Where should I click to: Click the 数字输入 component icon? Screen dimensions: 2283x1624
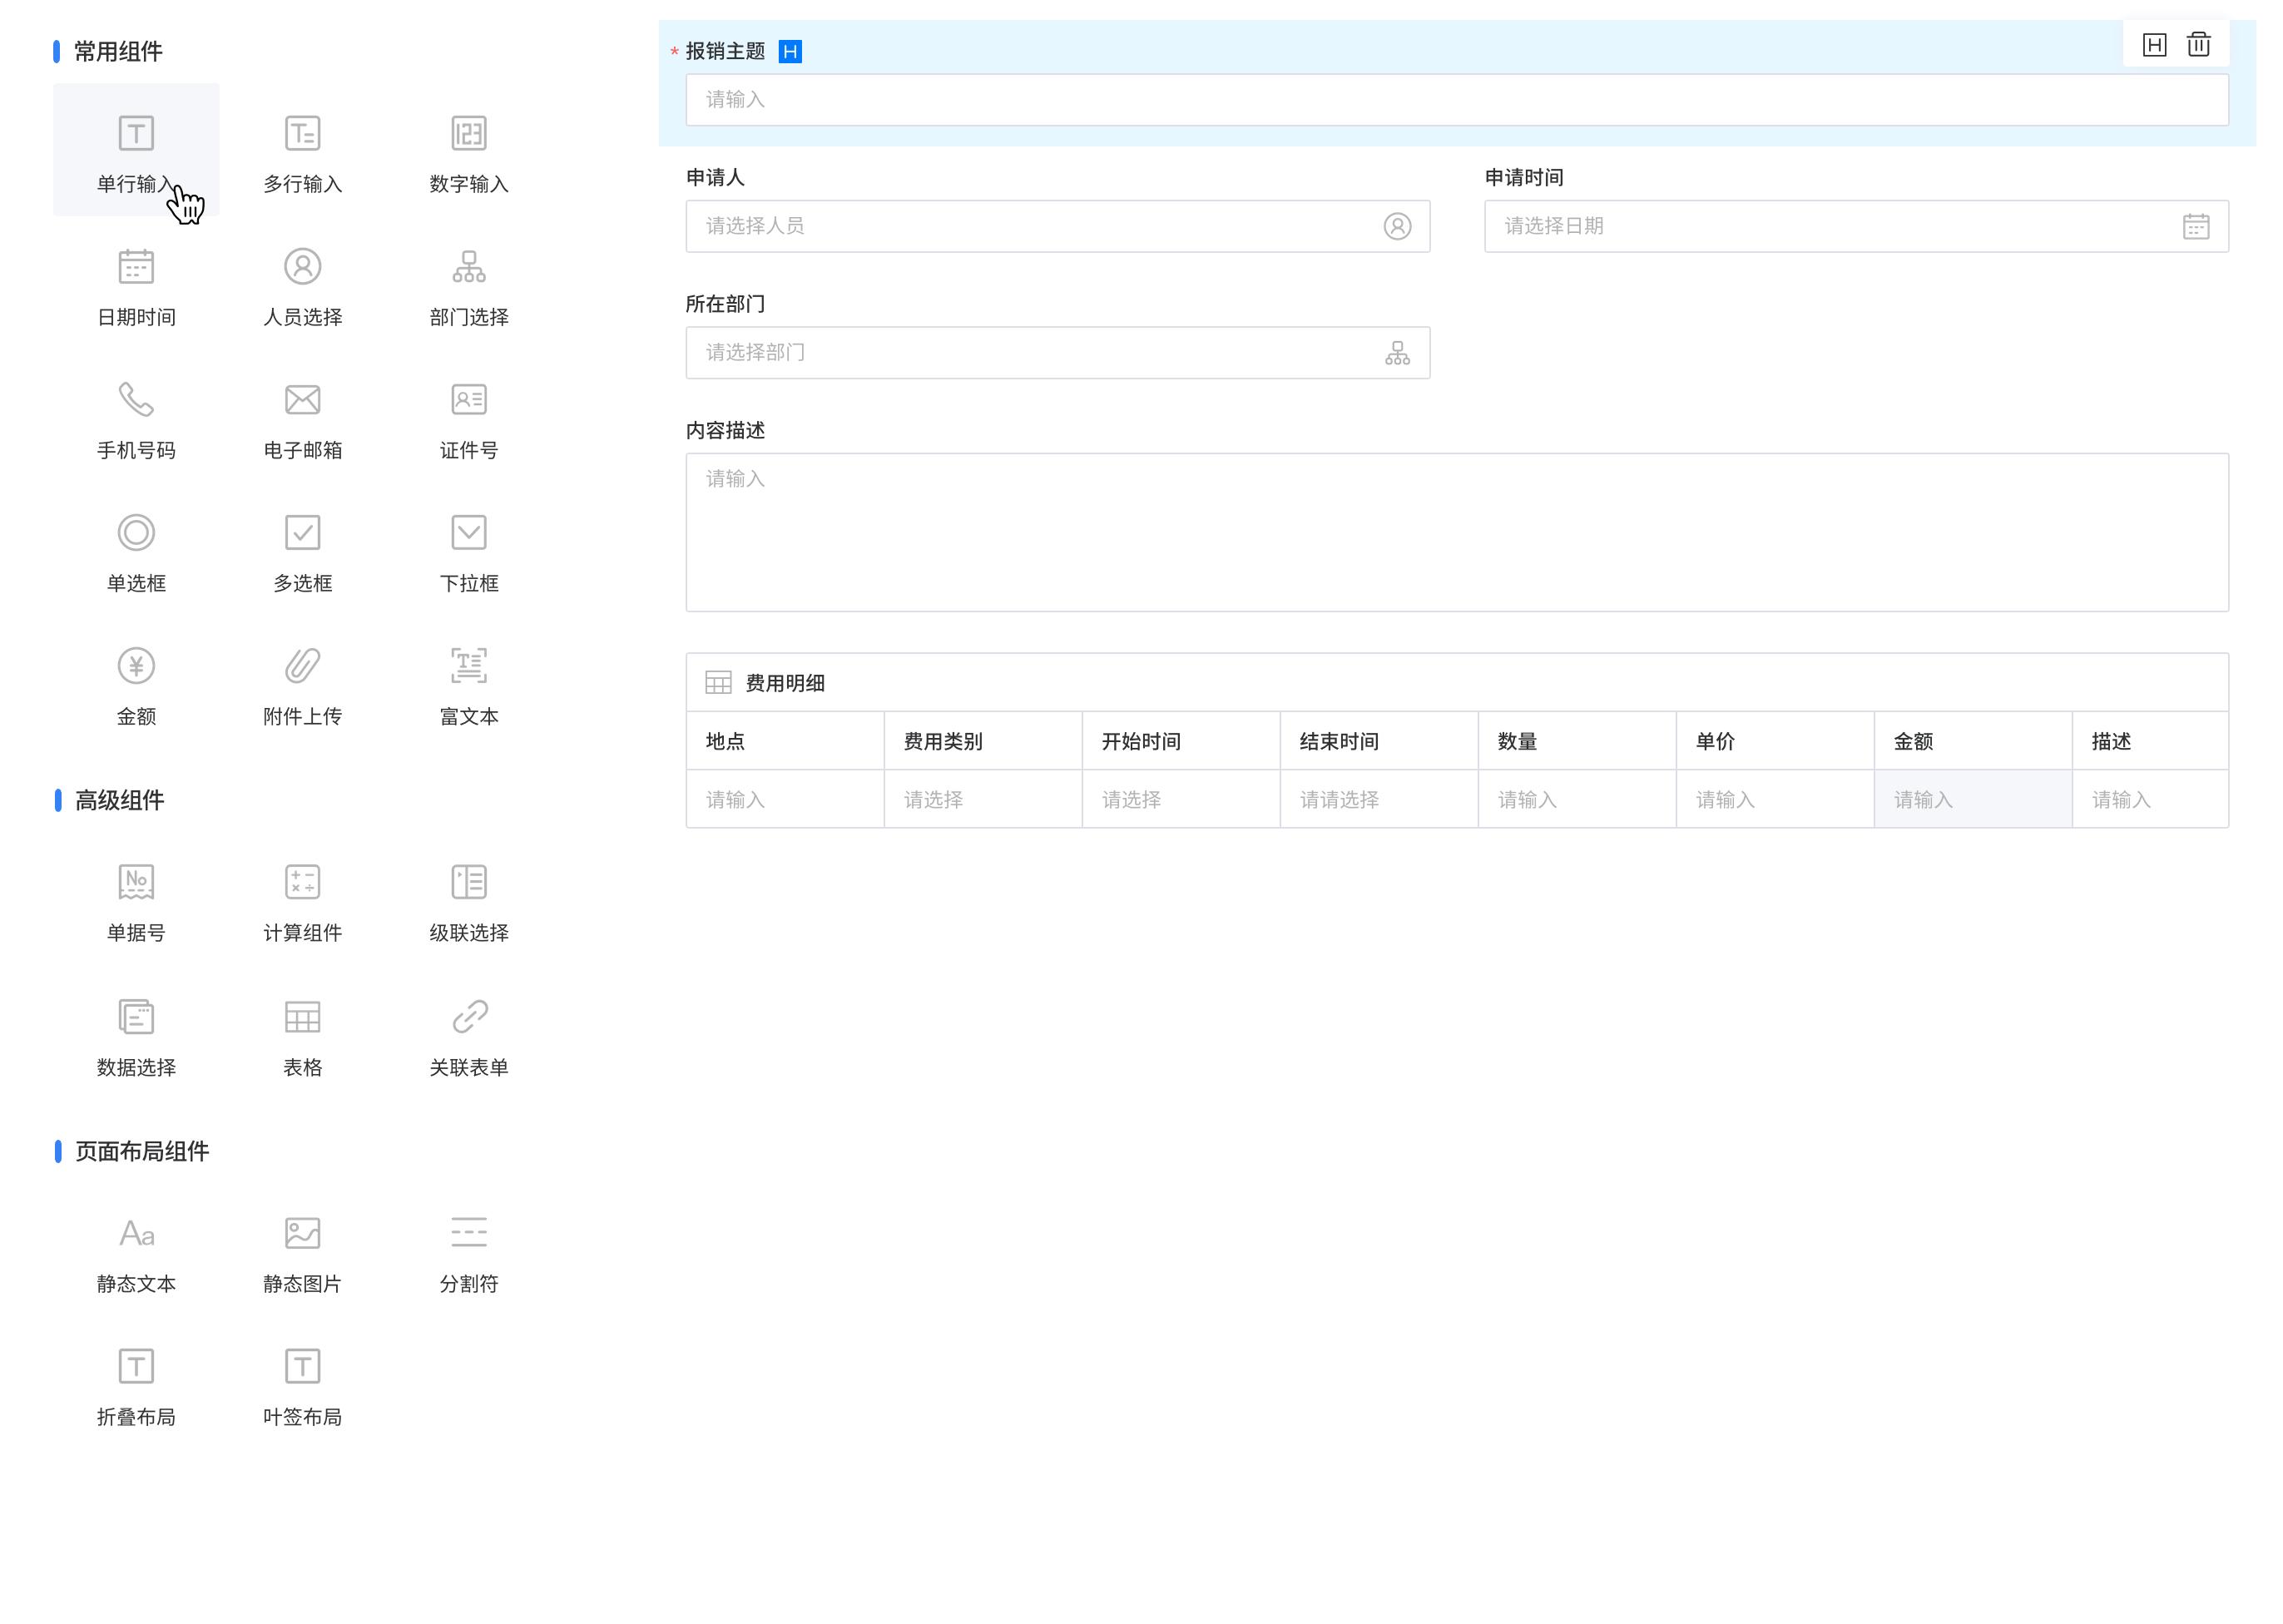click(468, 134)
